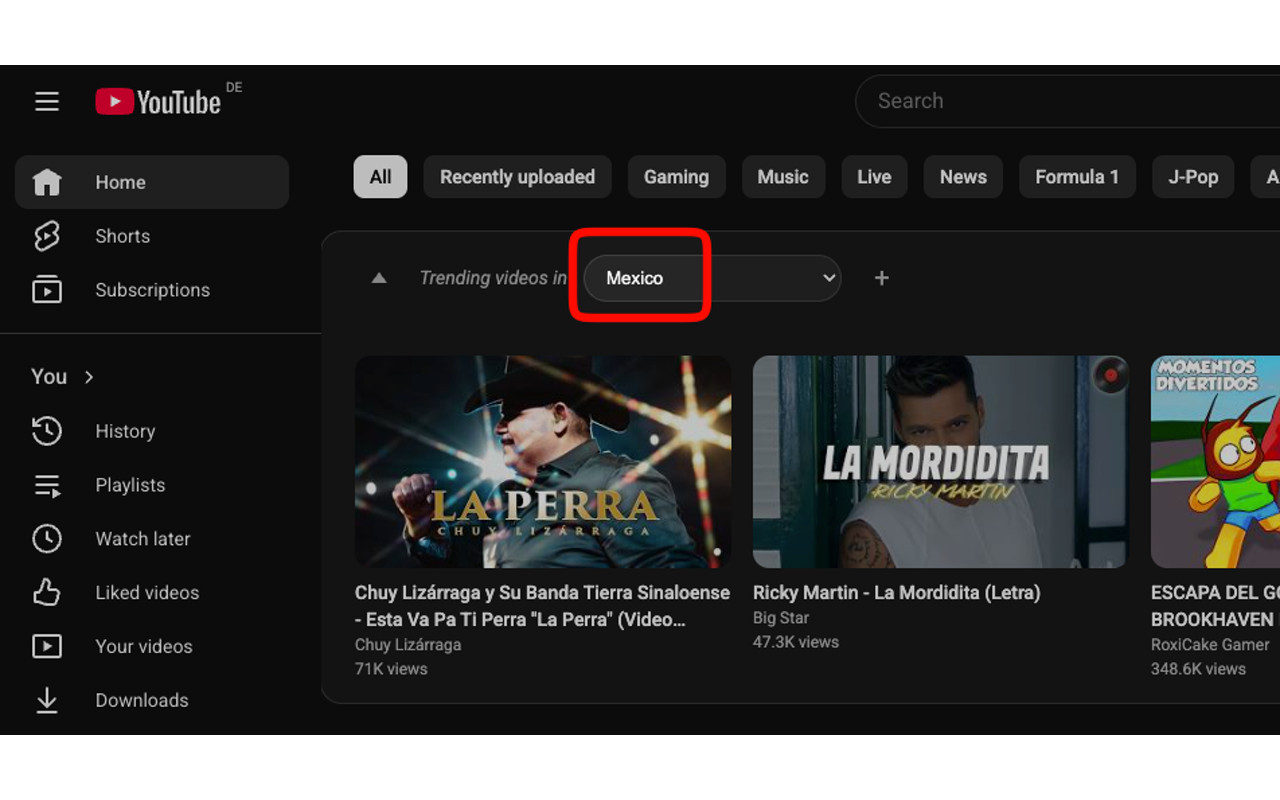
Task: Click the Subscriptions icon in sidebar
Action: (47, 290)
